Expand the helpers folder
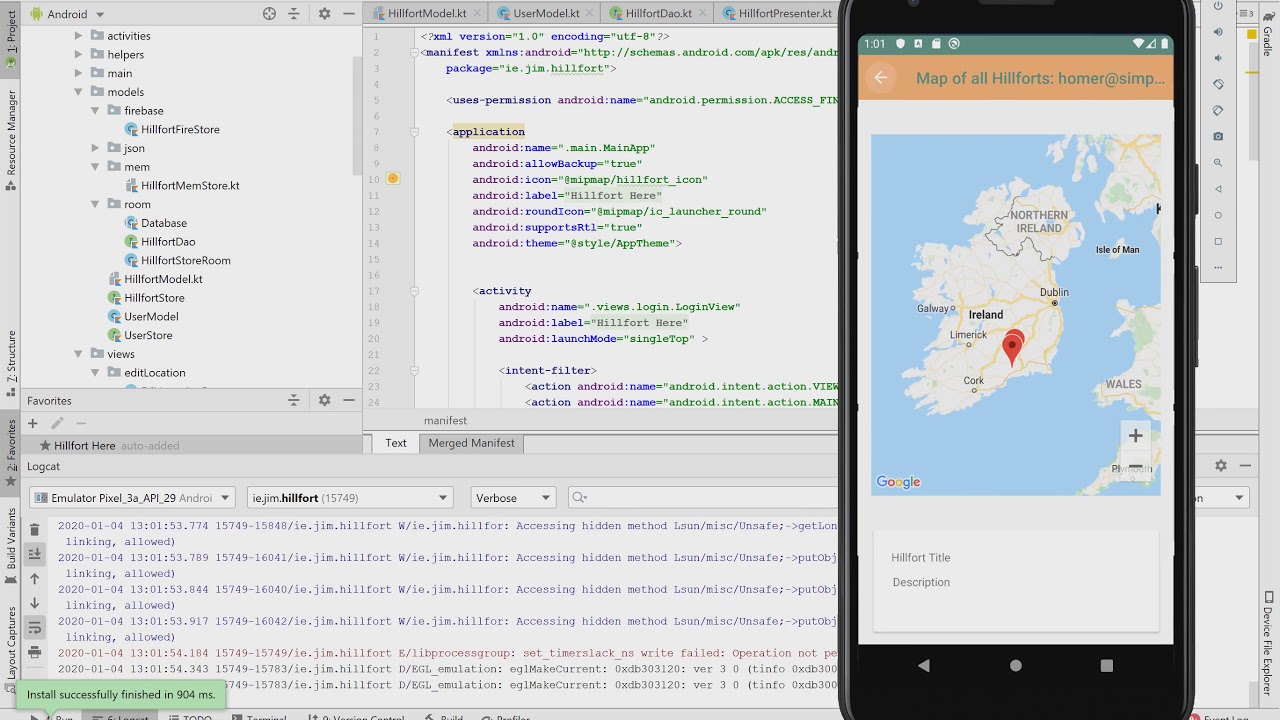This screenshot has height=720, width=1280. point(78,54)
